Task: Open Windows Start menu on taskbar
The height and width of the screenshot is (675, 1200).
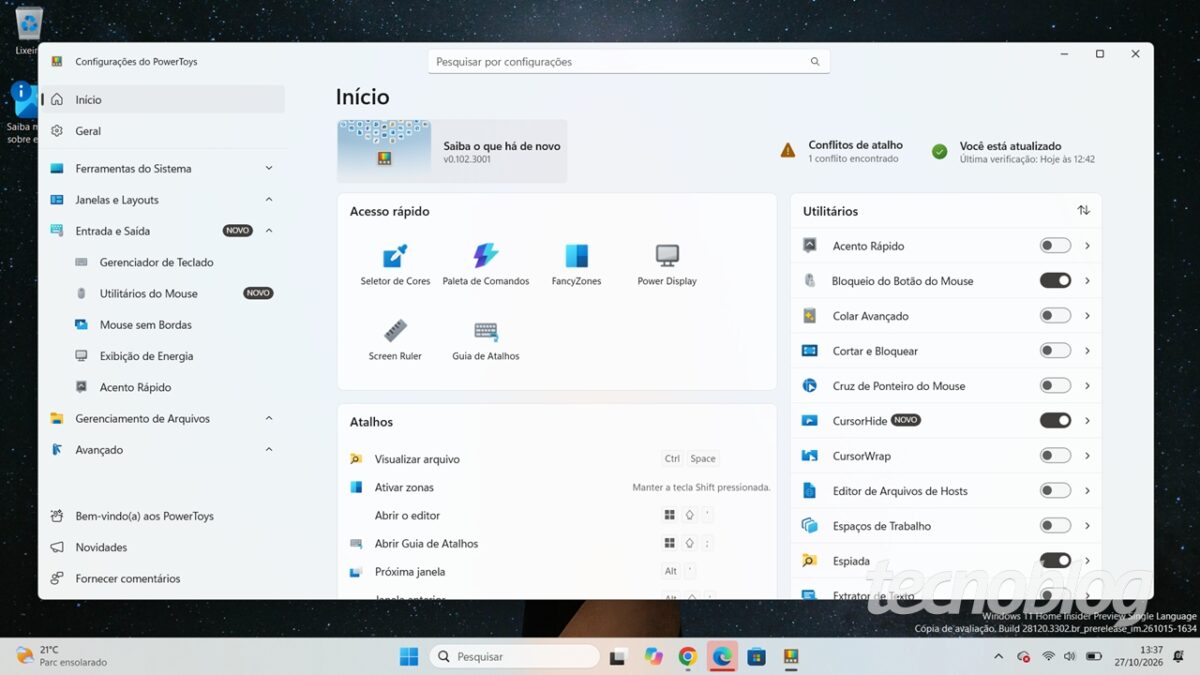Action: pos(409,656)
